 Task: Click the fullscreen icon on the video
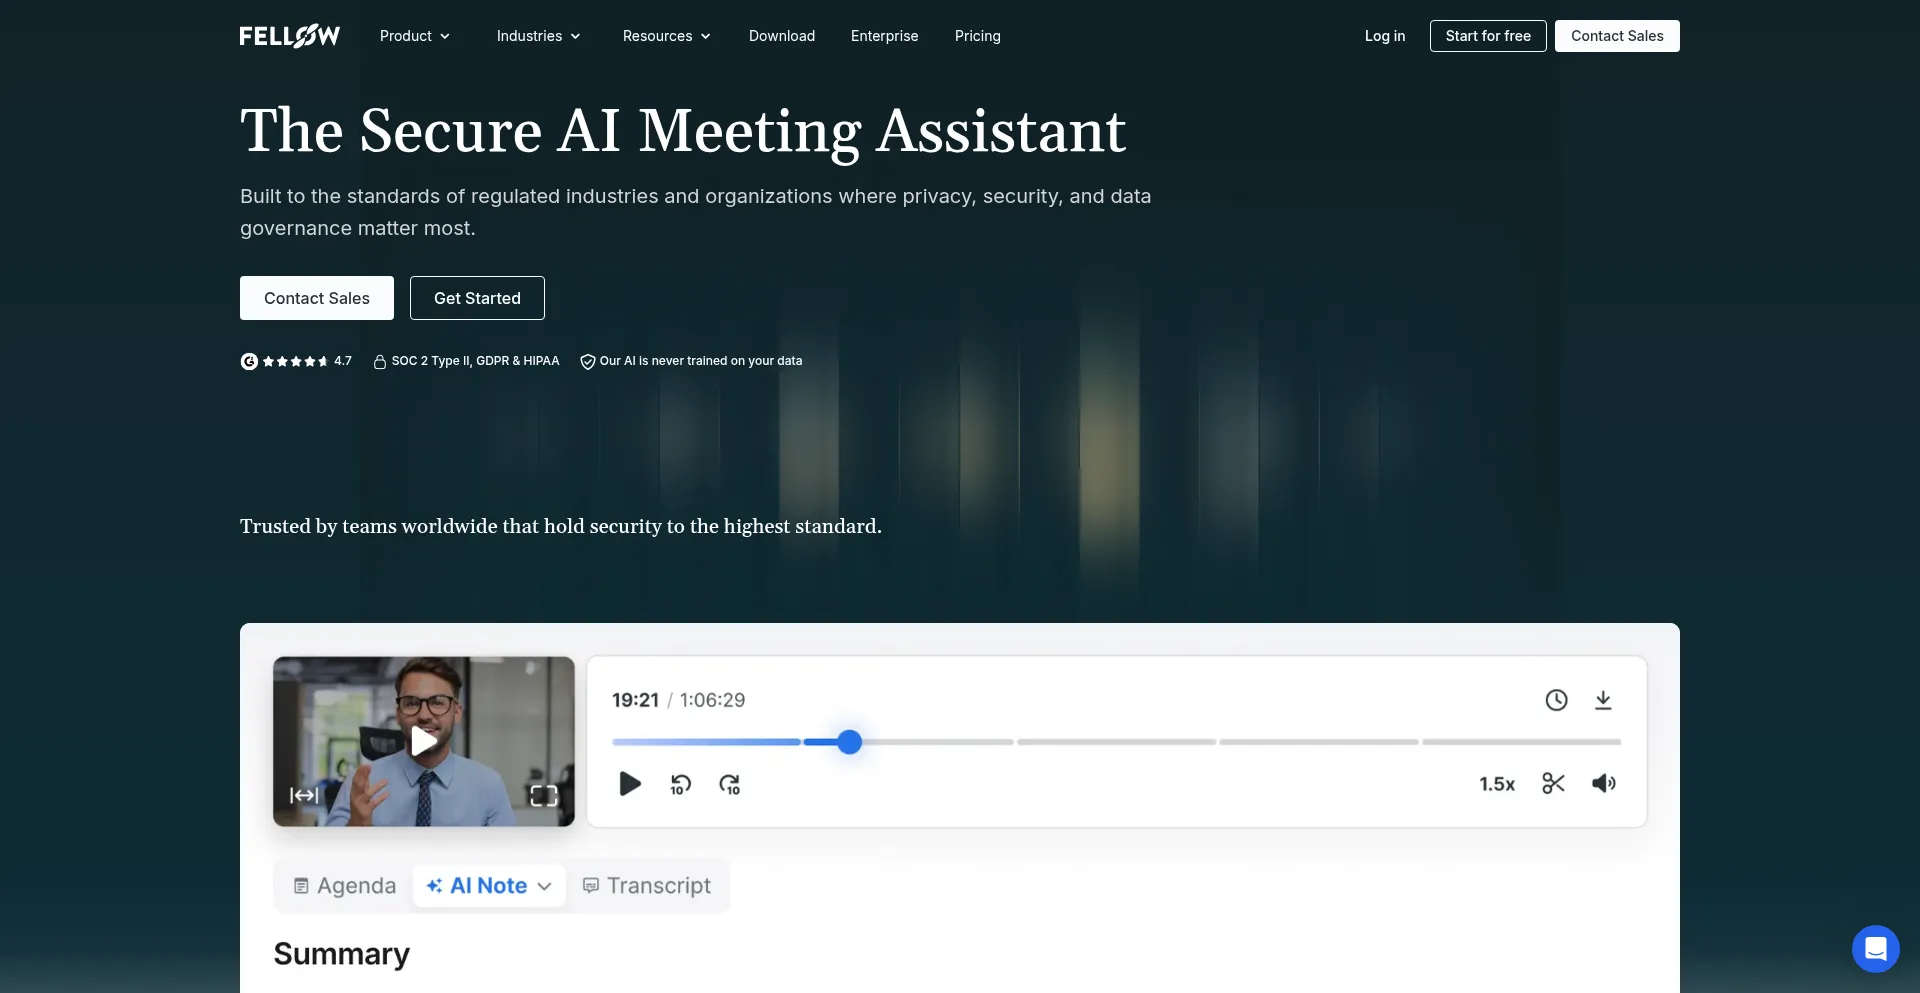click(x=544, y=795)
